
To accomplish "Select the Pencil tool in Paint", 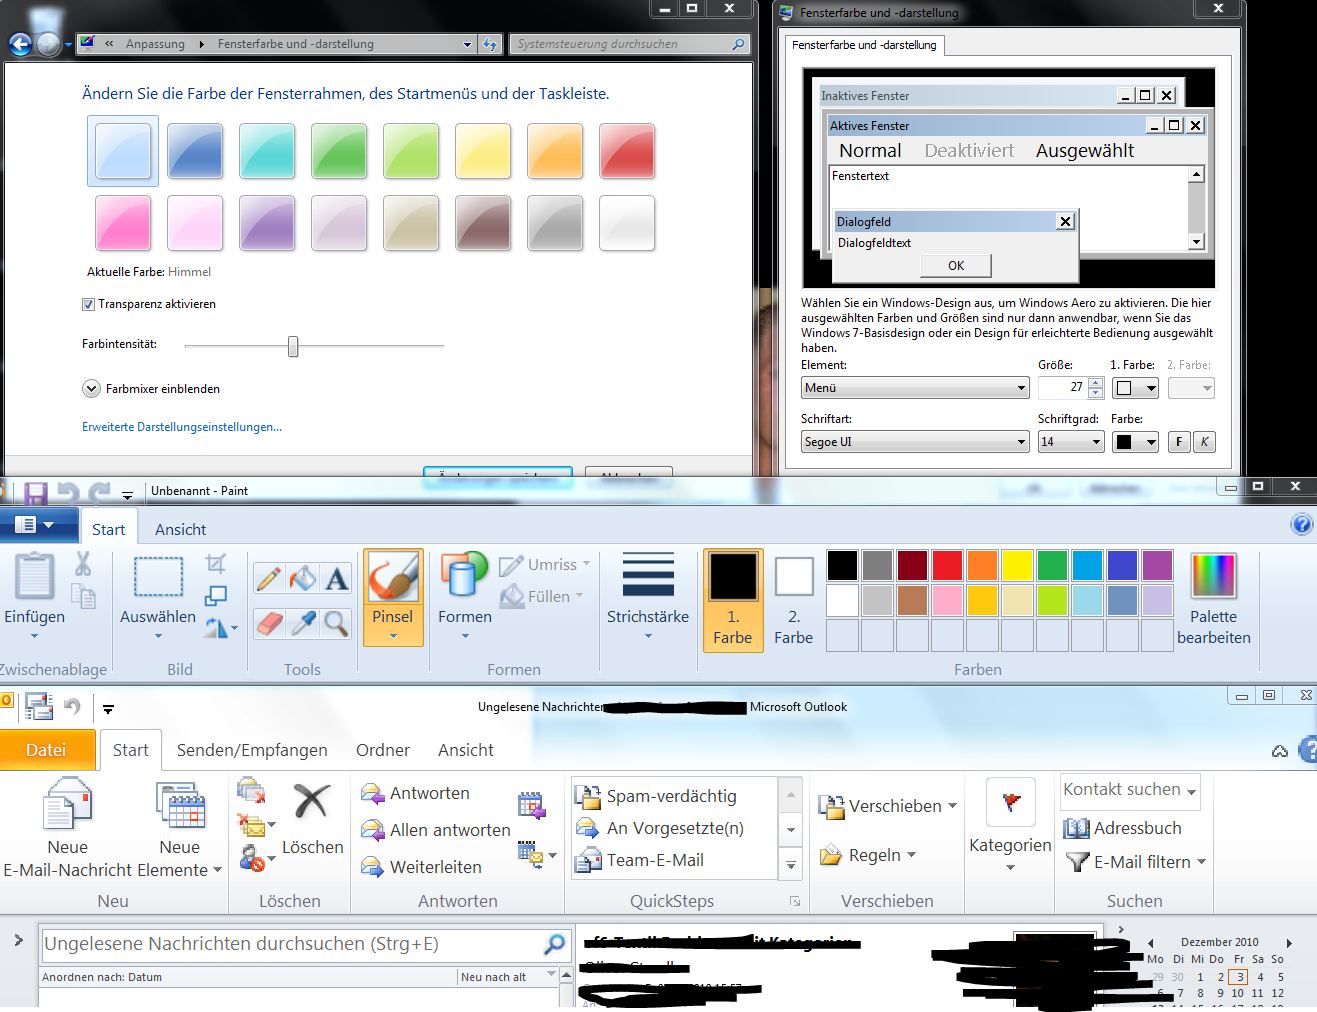I will click(268, 578).
